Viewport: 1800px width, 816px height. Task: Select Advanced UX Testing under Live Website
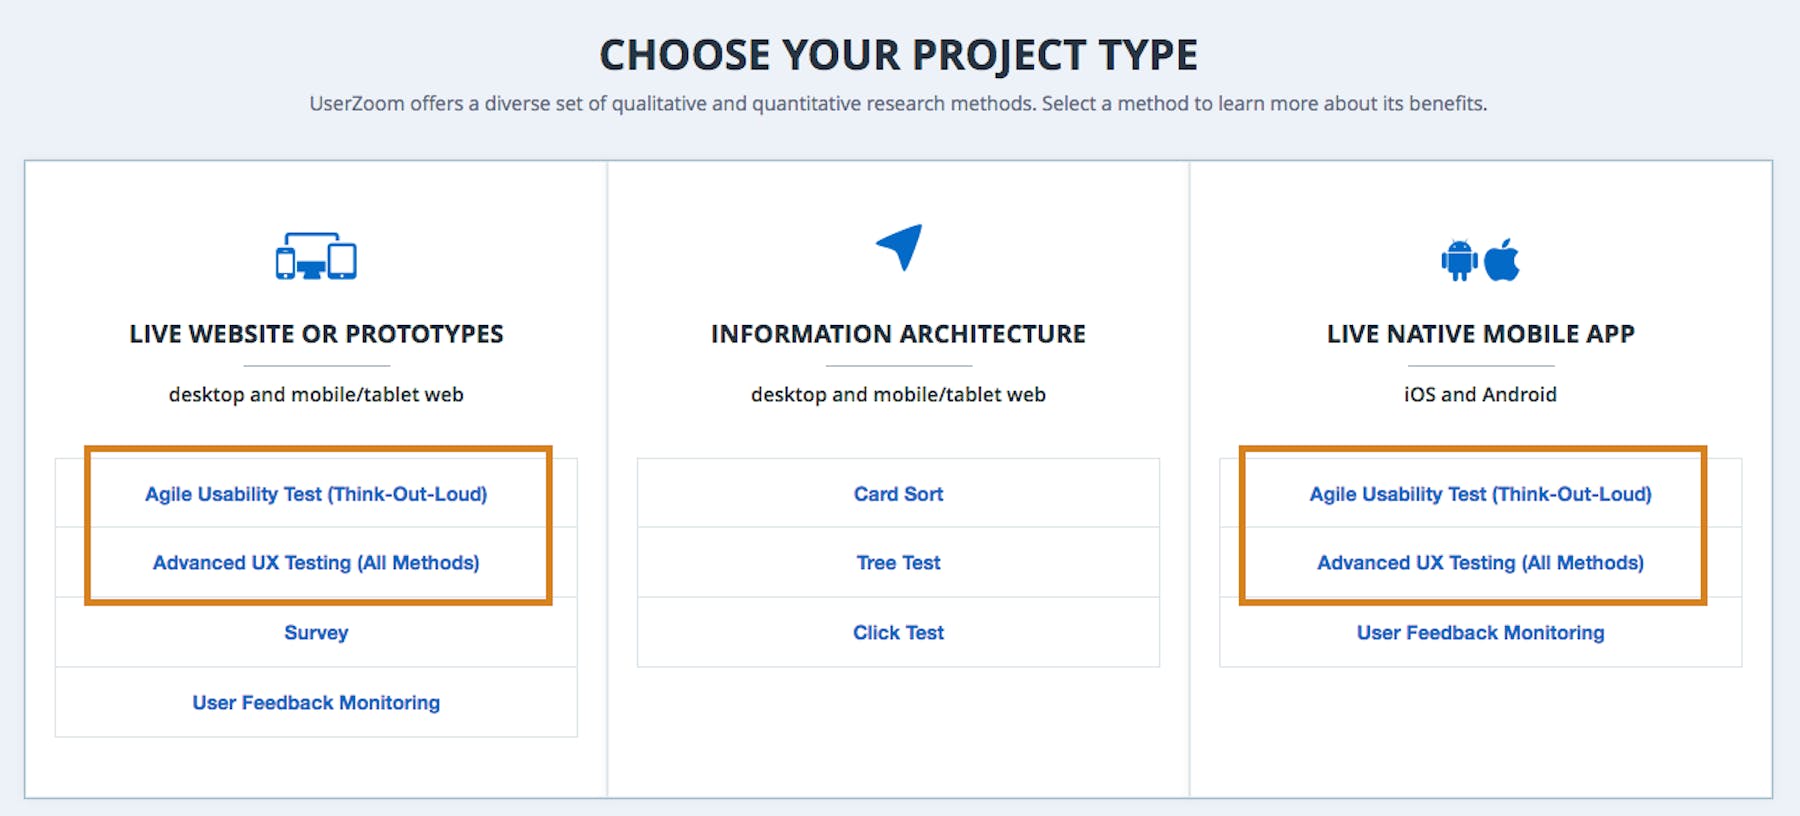tap(316, 563)
